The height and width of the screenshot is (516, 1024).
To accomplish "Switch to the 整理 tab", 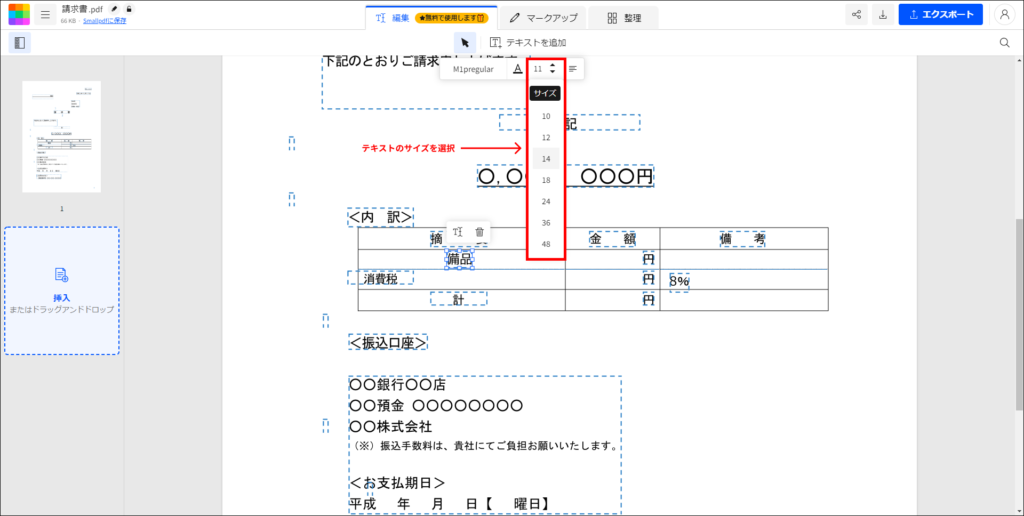I will tap(624, 18).
